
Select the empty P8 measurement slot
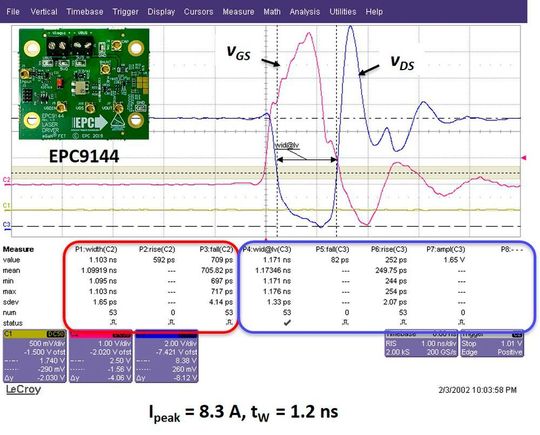point(511,249)
